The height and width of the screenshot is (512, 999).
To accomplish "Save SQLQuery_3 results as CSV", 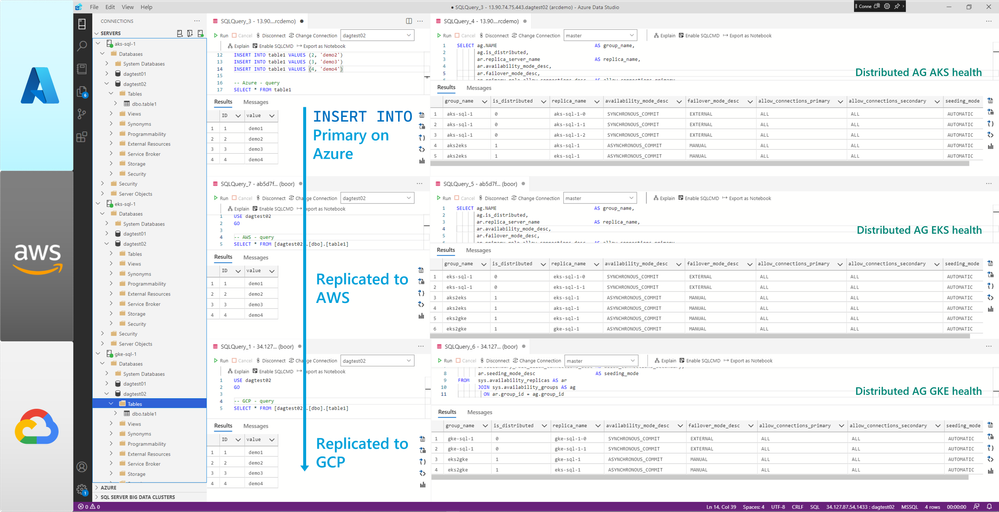I will (x=421, y=117).
